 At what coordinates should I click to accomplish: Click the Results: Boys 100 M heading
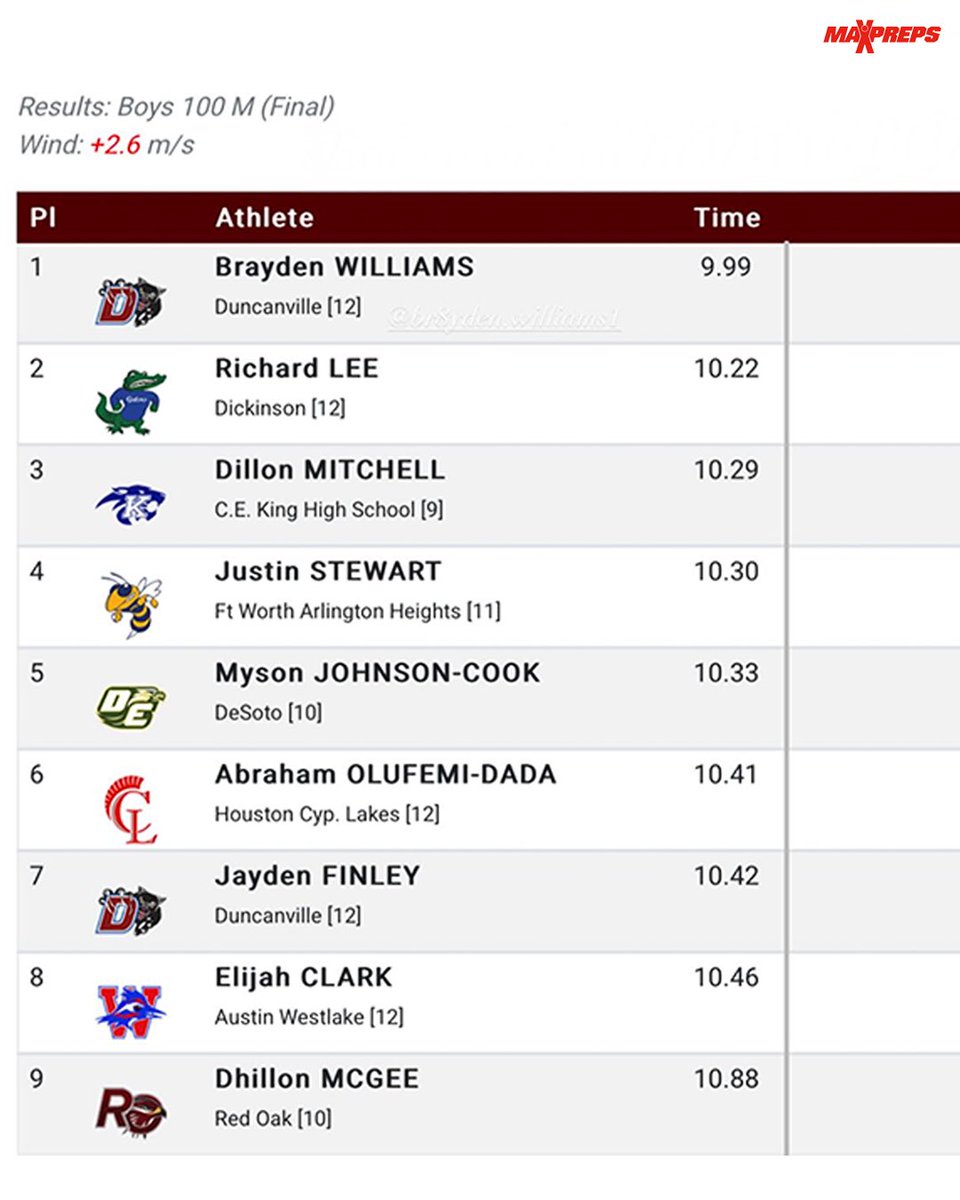point(176,107)
